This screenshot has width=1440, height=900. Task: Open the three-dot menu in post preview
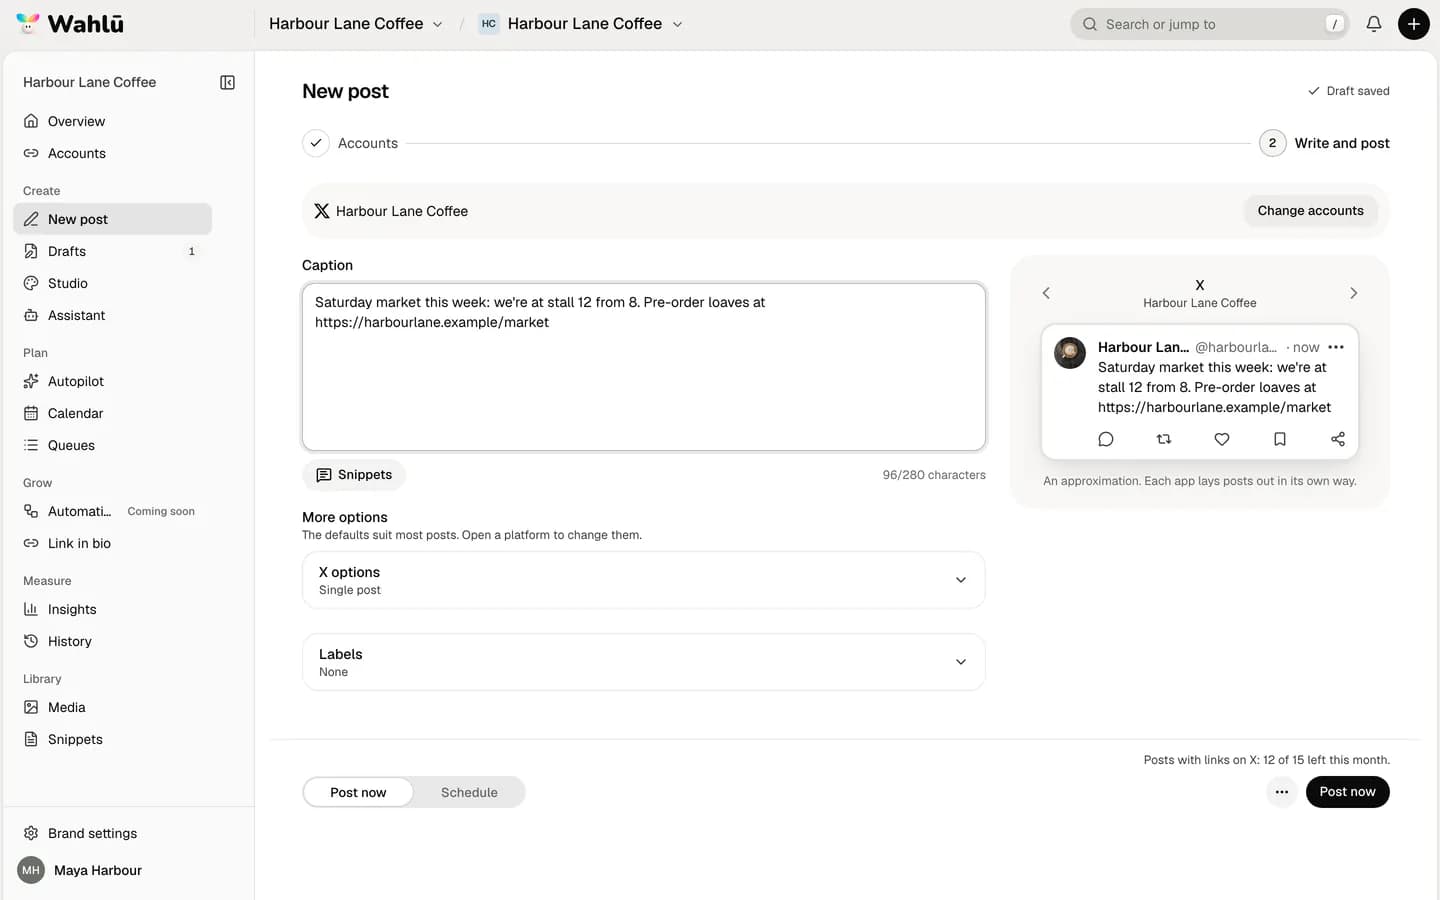(1336, 347)
